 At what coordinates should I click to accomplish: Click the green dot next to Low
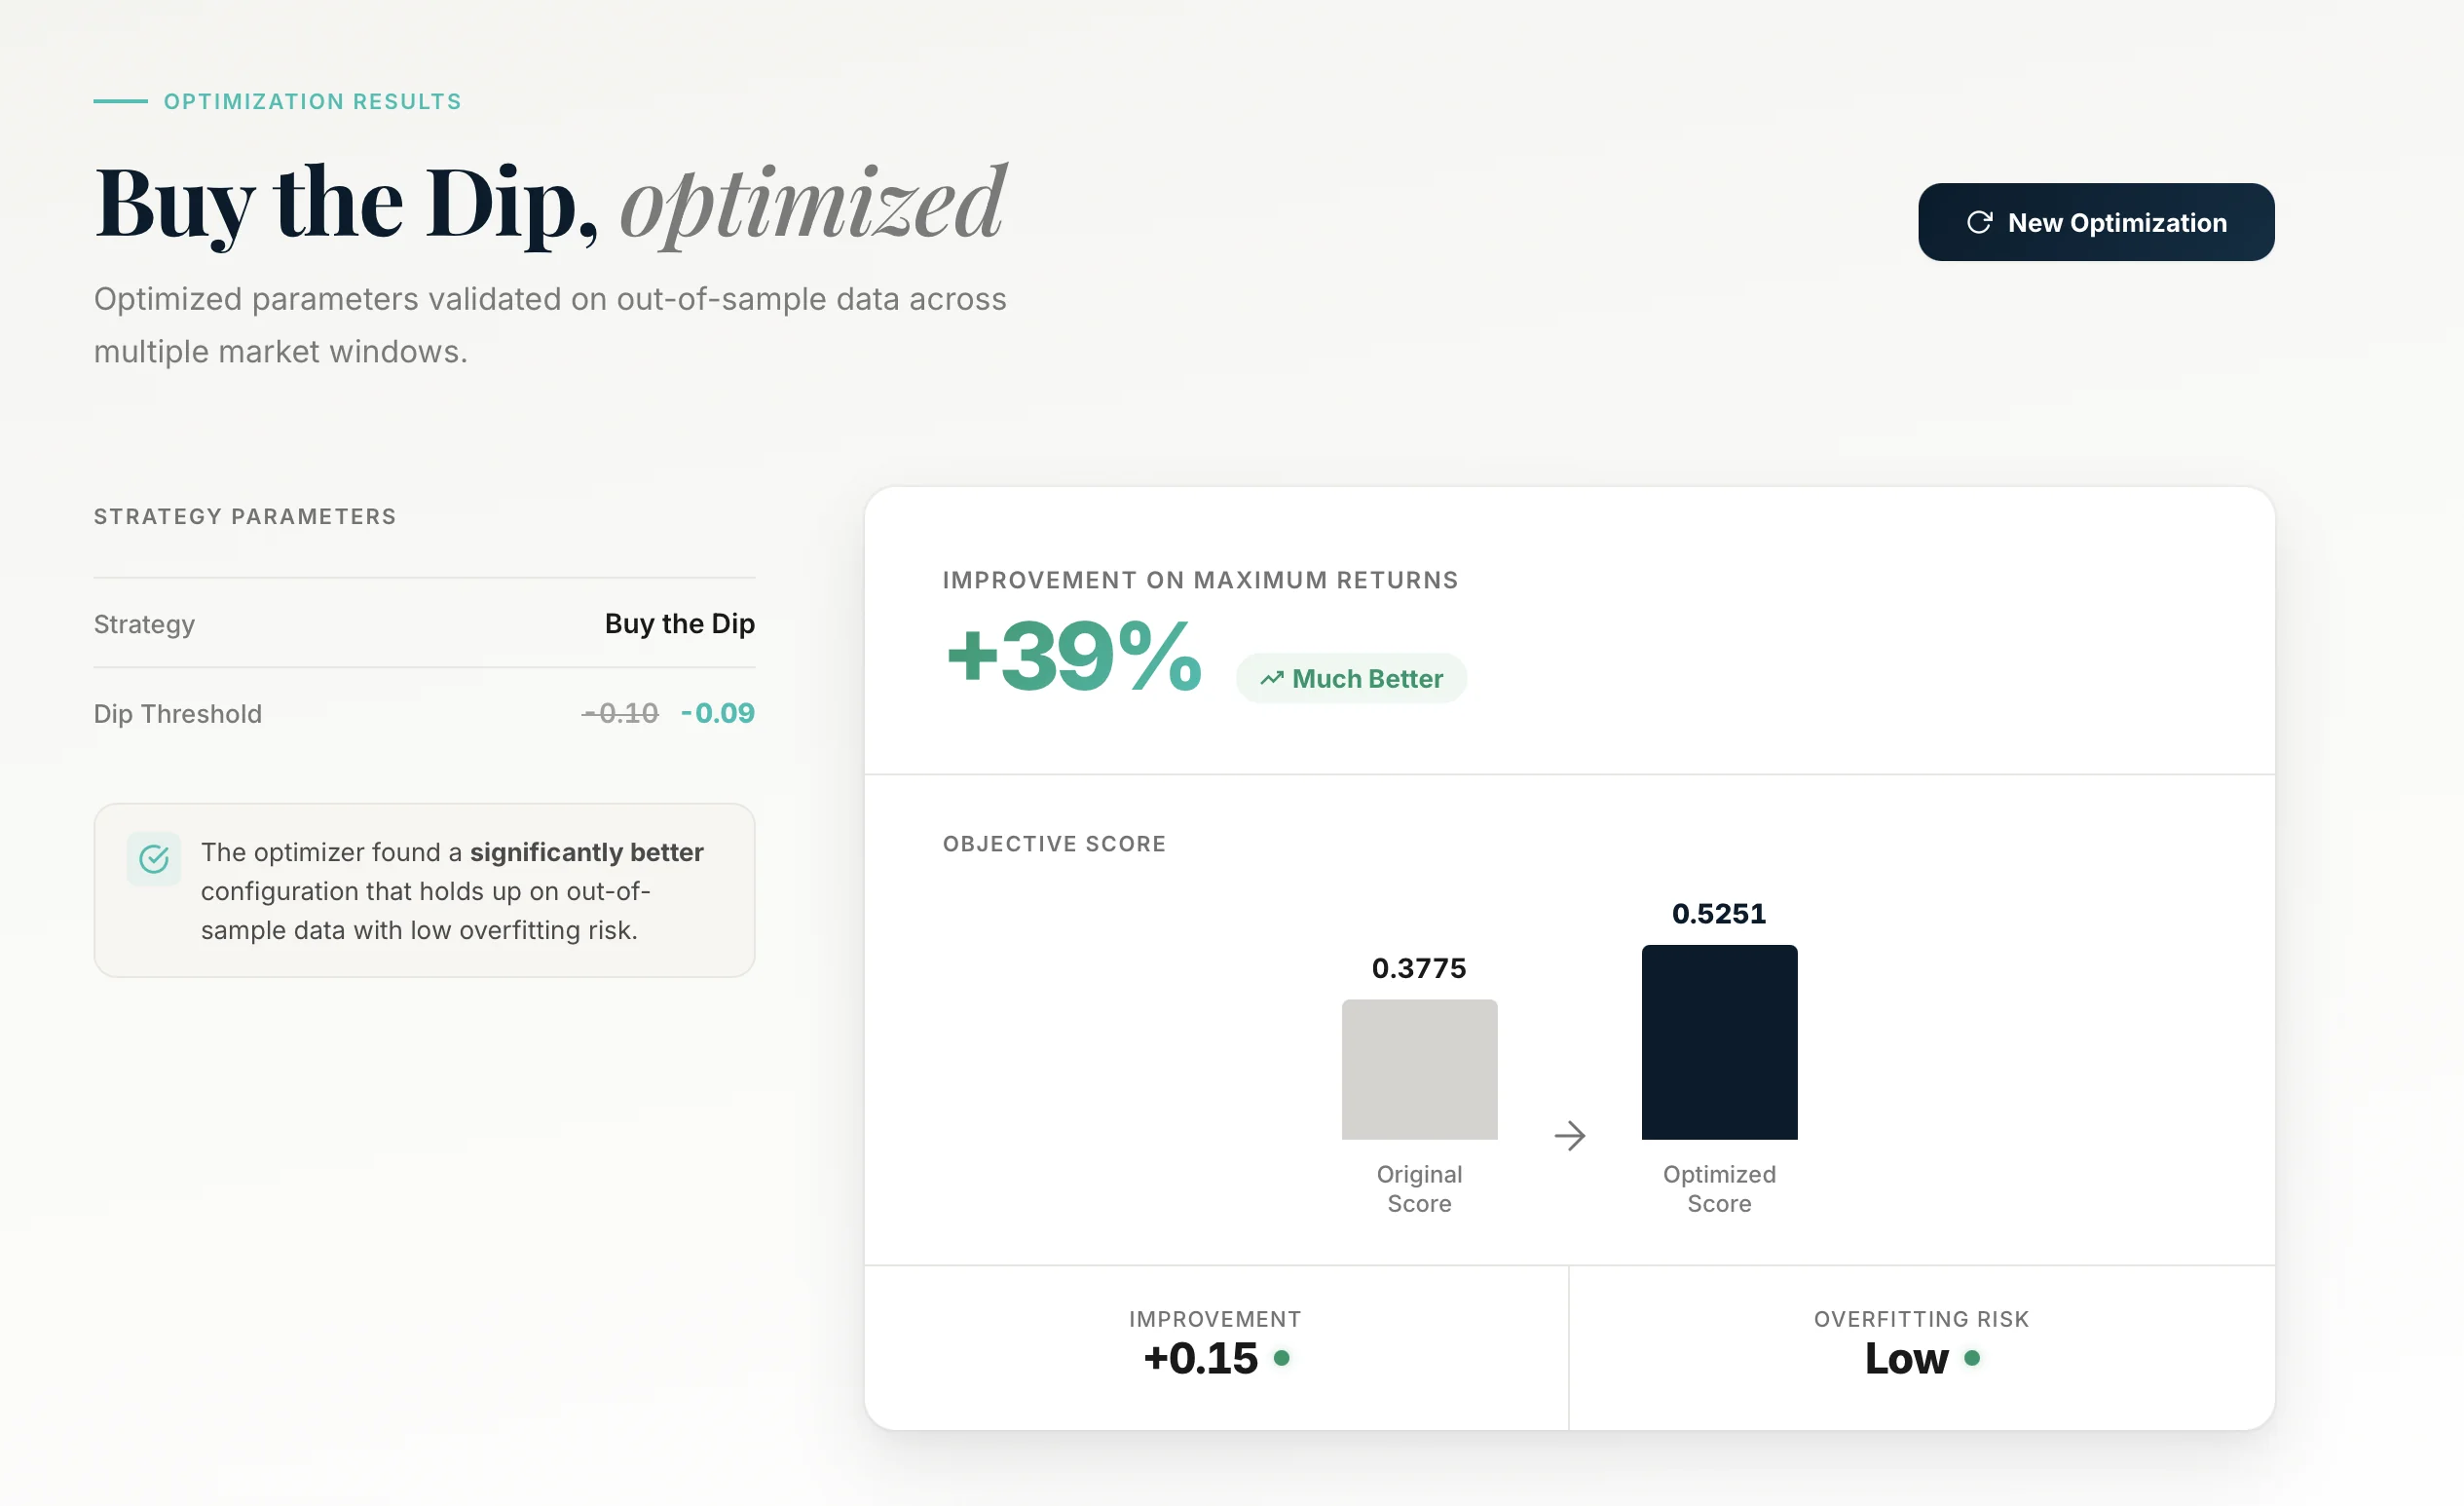coord(1970,1359)
